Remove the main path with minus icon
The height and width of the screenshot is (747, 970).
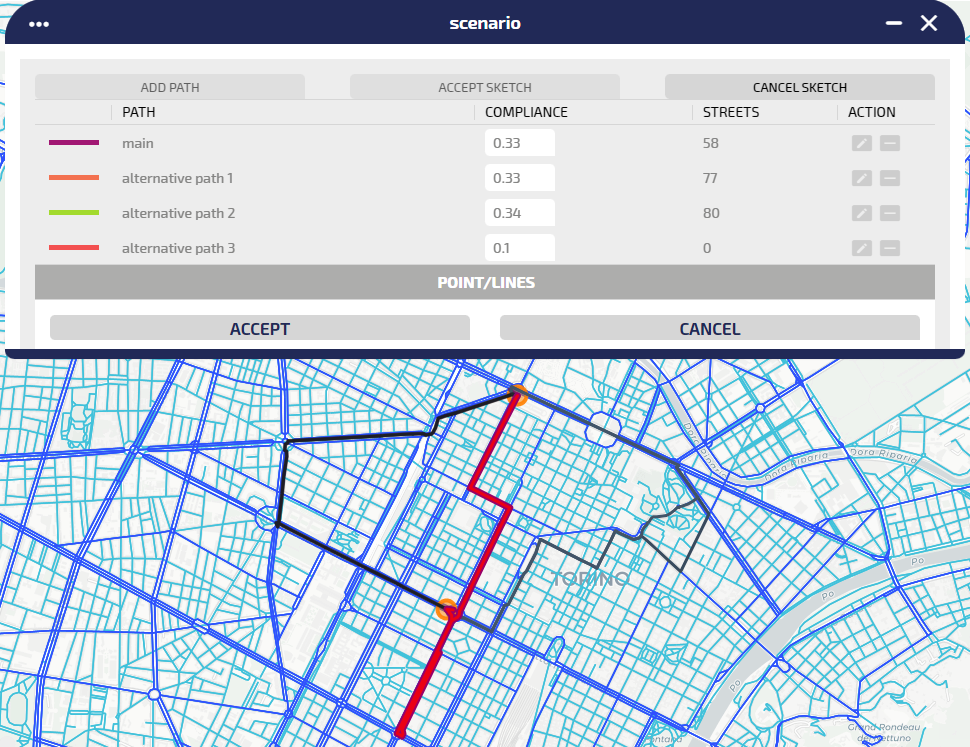[889, 143]
